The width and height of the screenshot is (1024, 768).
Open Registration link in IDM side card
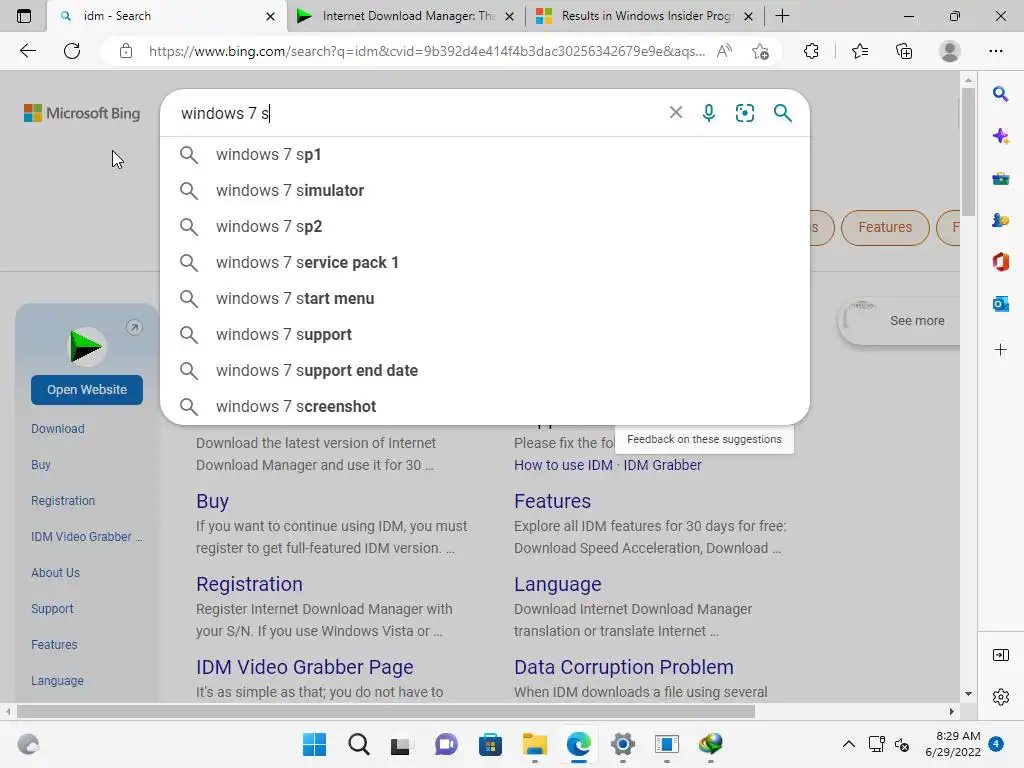63,501
